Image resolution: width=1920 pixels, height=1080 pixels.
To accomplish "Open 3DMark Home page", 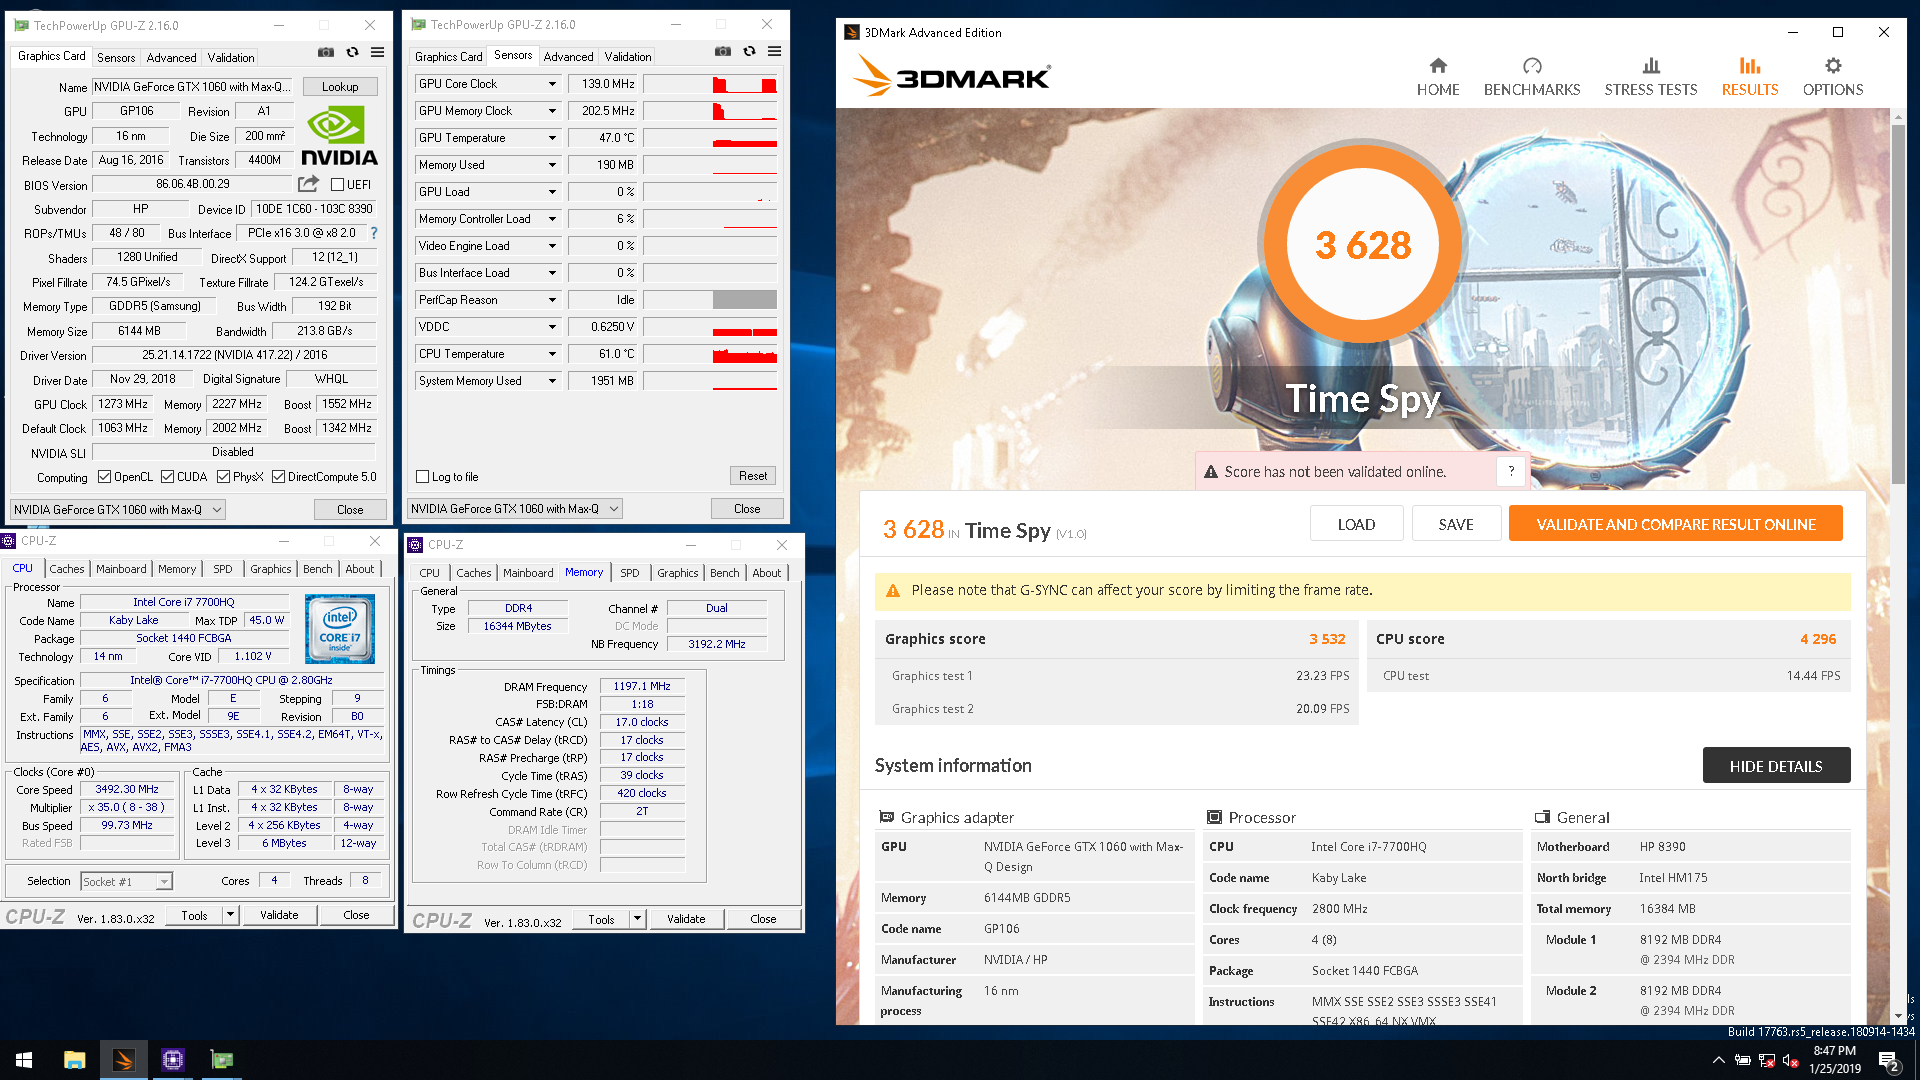I will pyautogui.click(x=1438, y=77).
